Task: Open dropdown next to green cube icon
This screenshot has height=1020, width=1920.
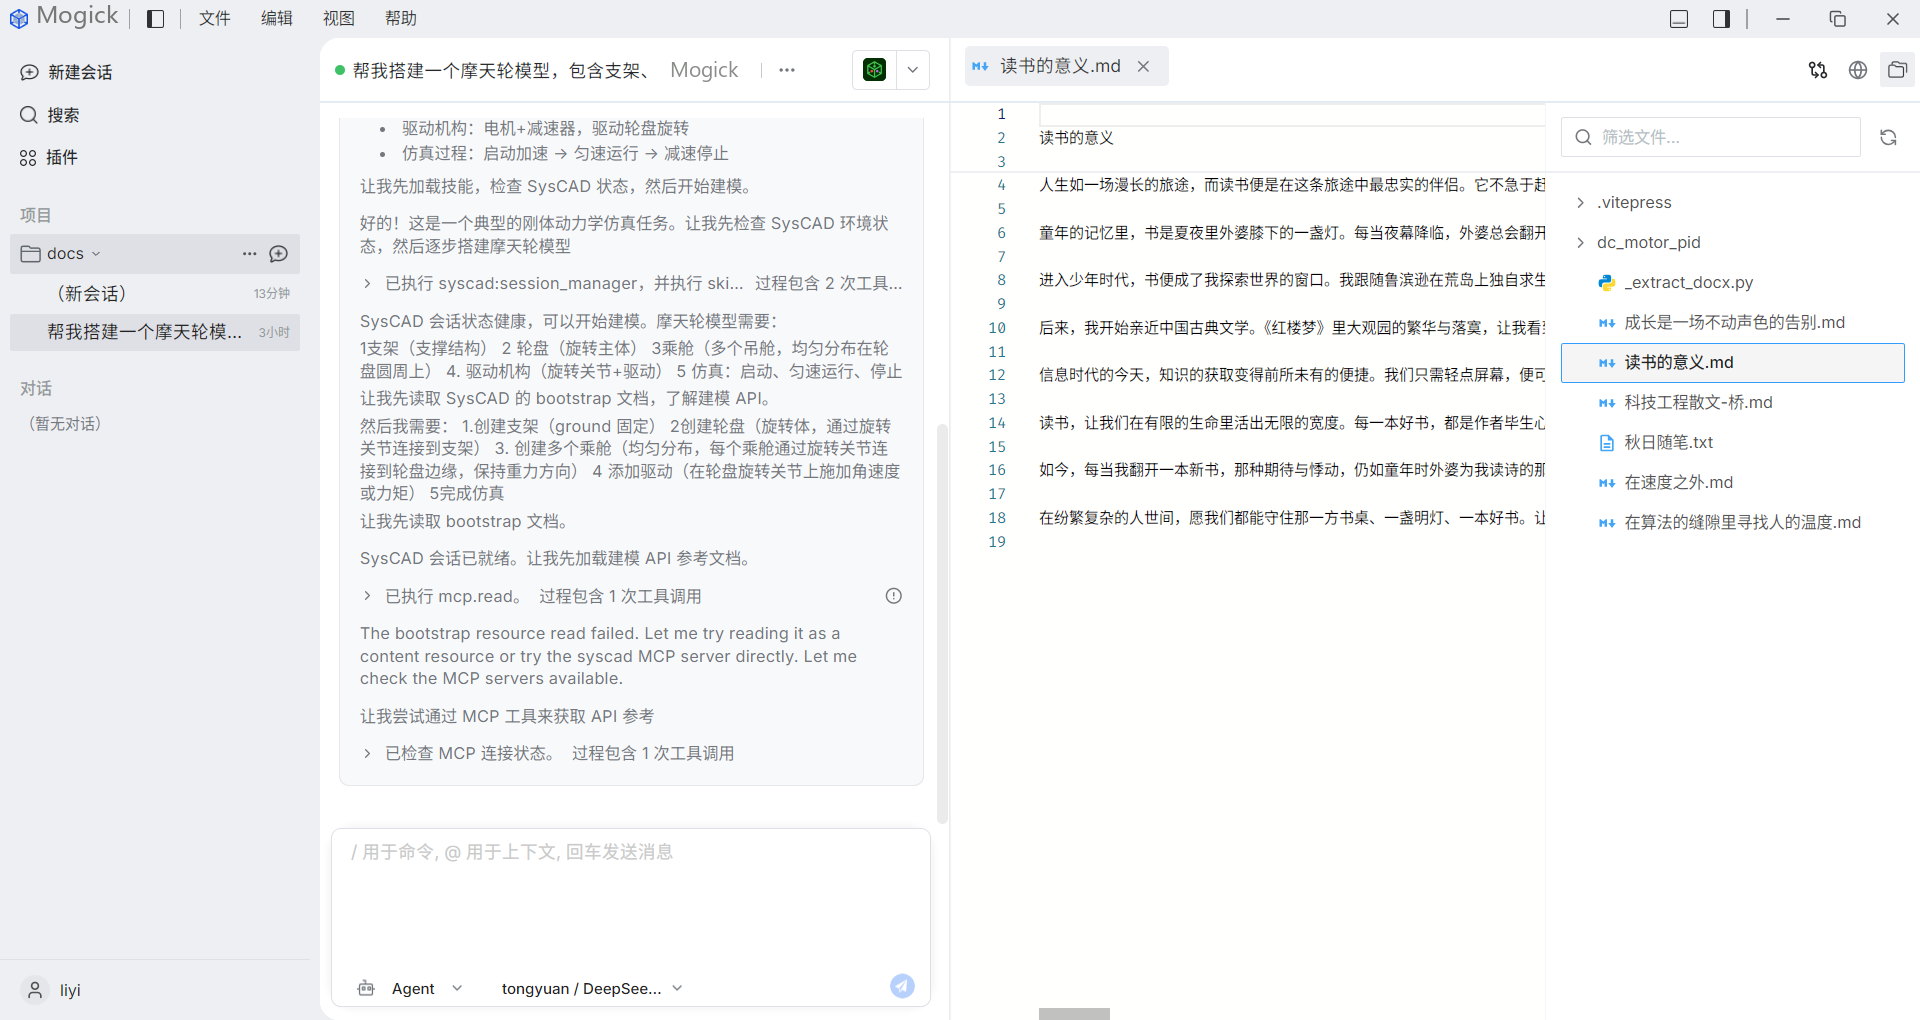Action: pyautogui.click(x=913, y=70)
